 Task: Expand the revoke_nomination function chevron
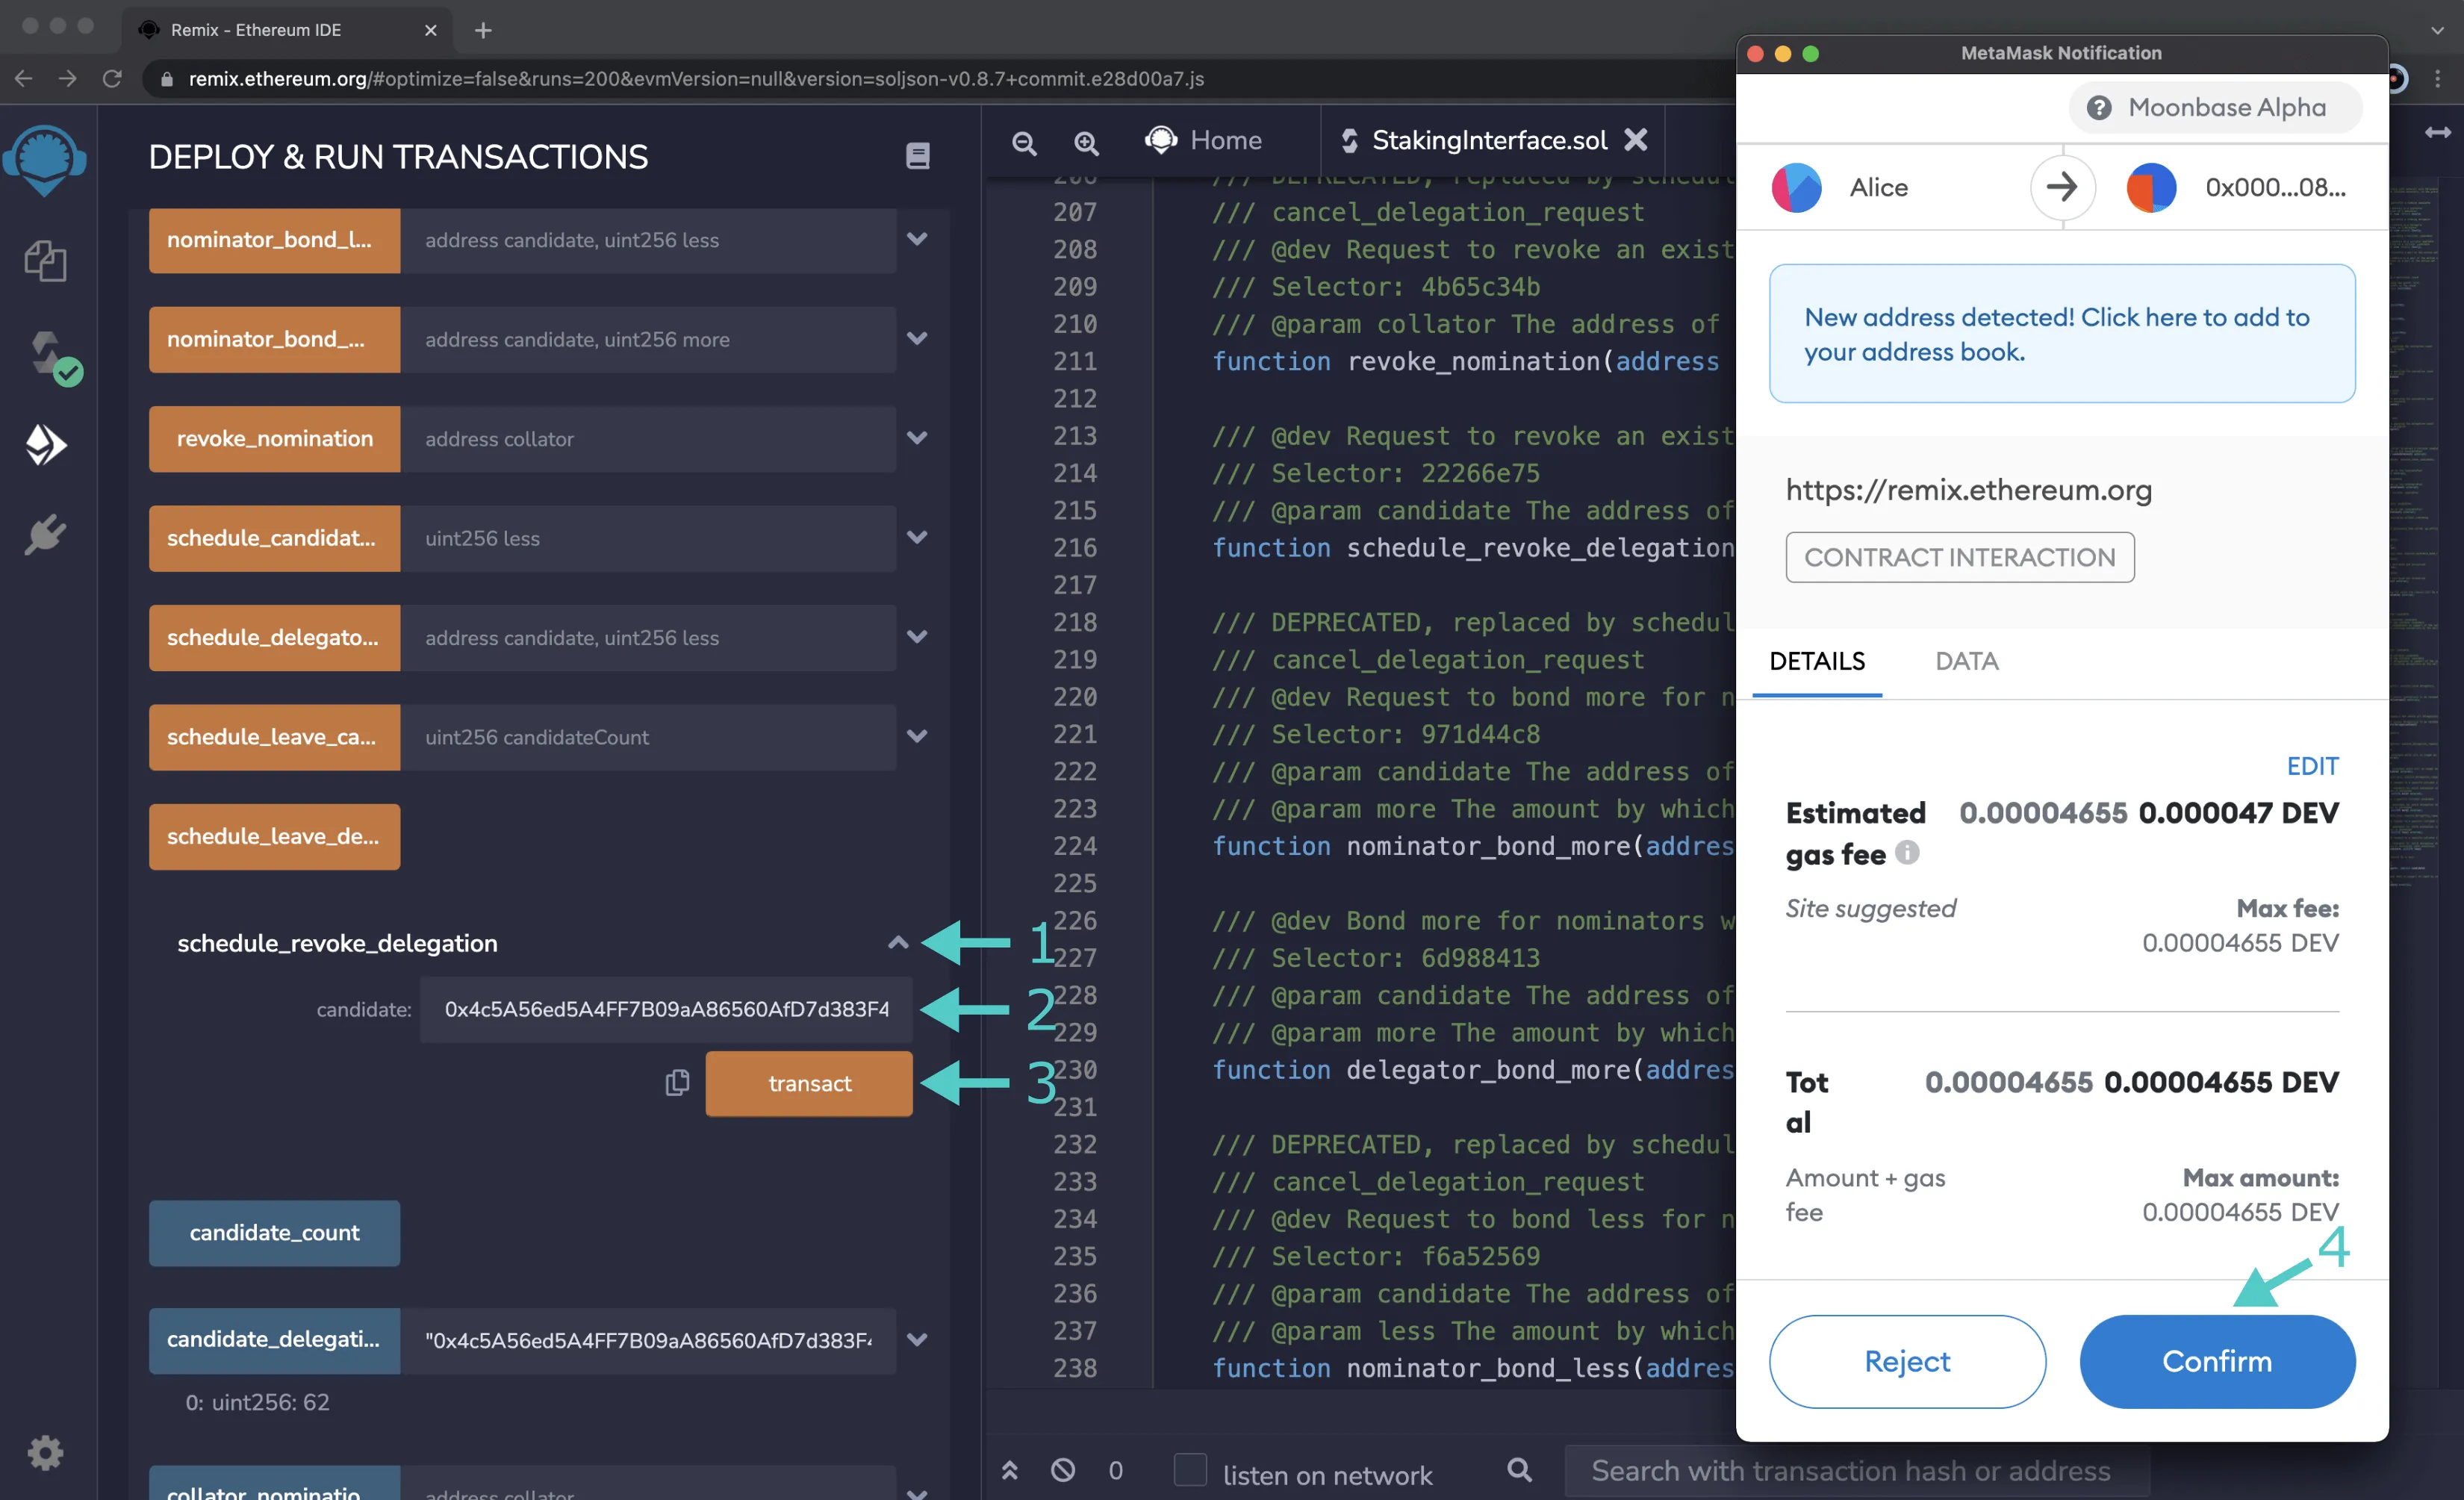pyautogui.click(x=917, y=437)
